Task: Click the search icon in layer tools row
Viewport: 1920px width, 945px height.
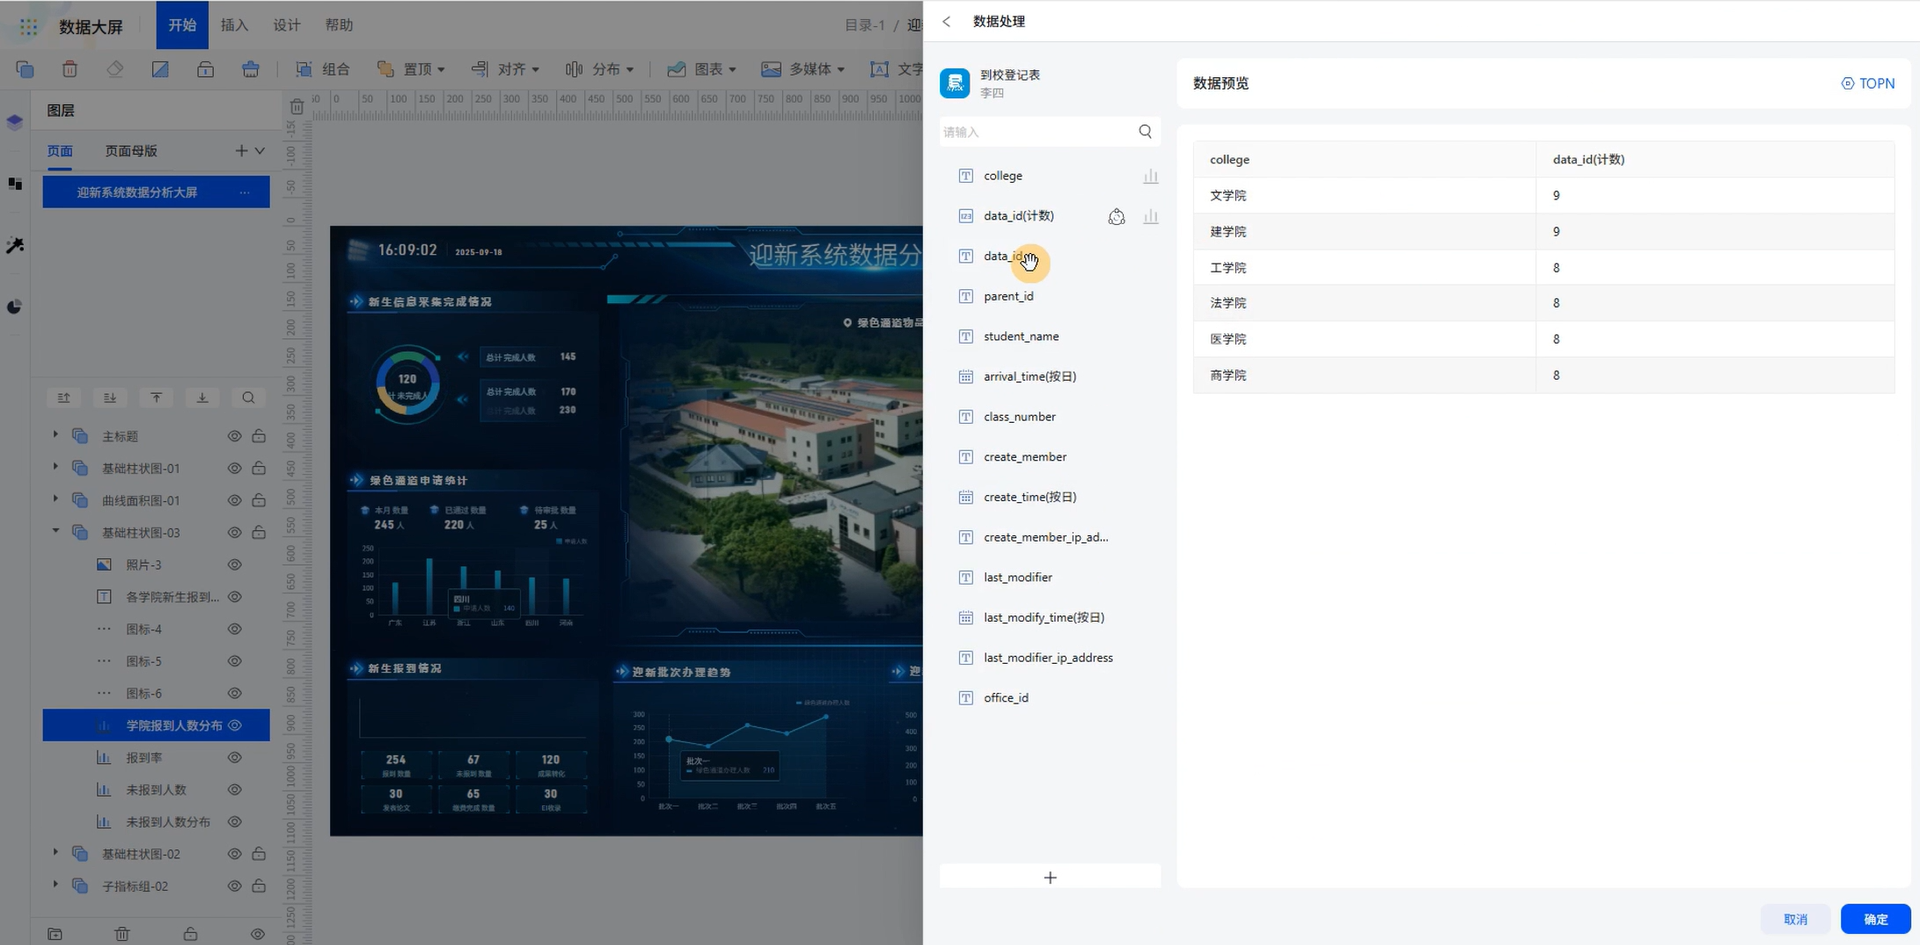Action: coord(248,398)
